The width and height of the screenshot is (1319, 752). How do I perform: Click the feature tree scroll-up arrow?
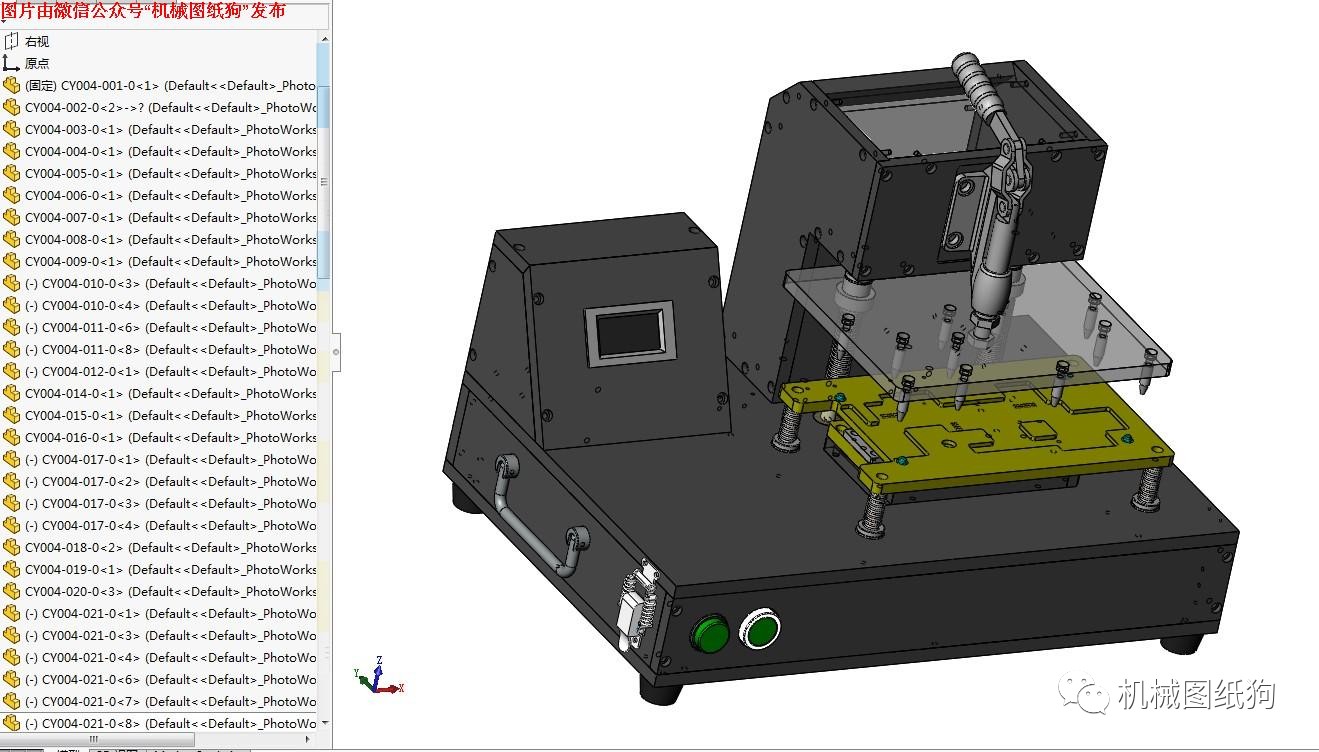(323, 37)
